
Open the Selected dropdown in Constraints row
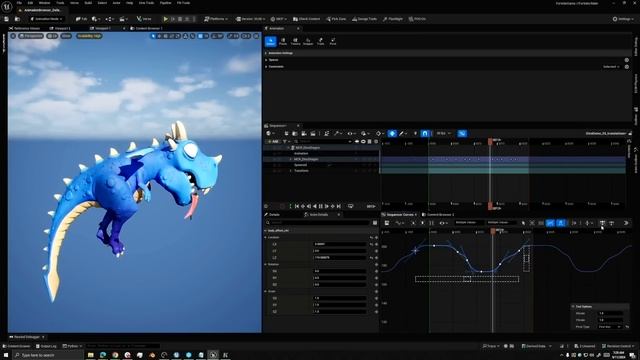[611, 67]
